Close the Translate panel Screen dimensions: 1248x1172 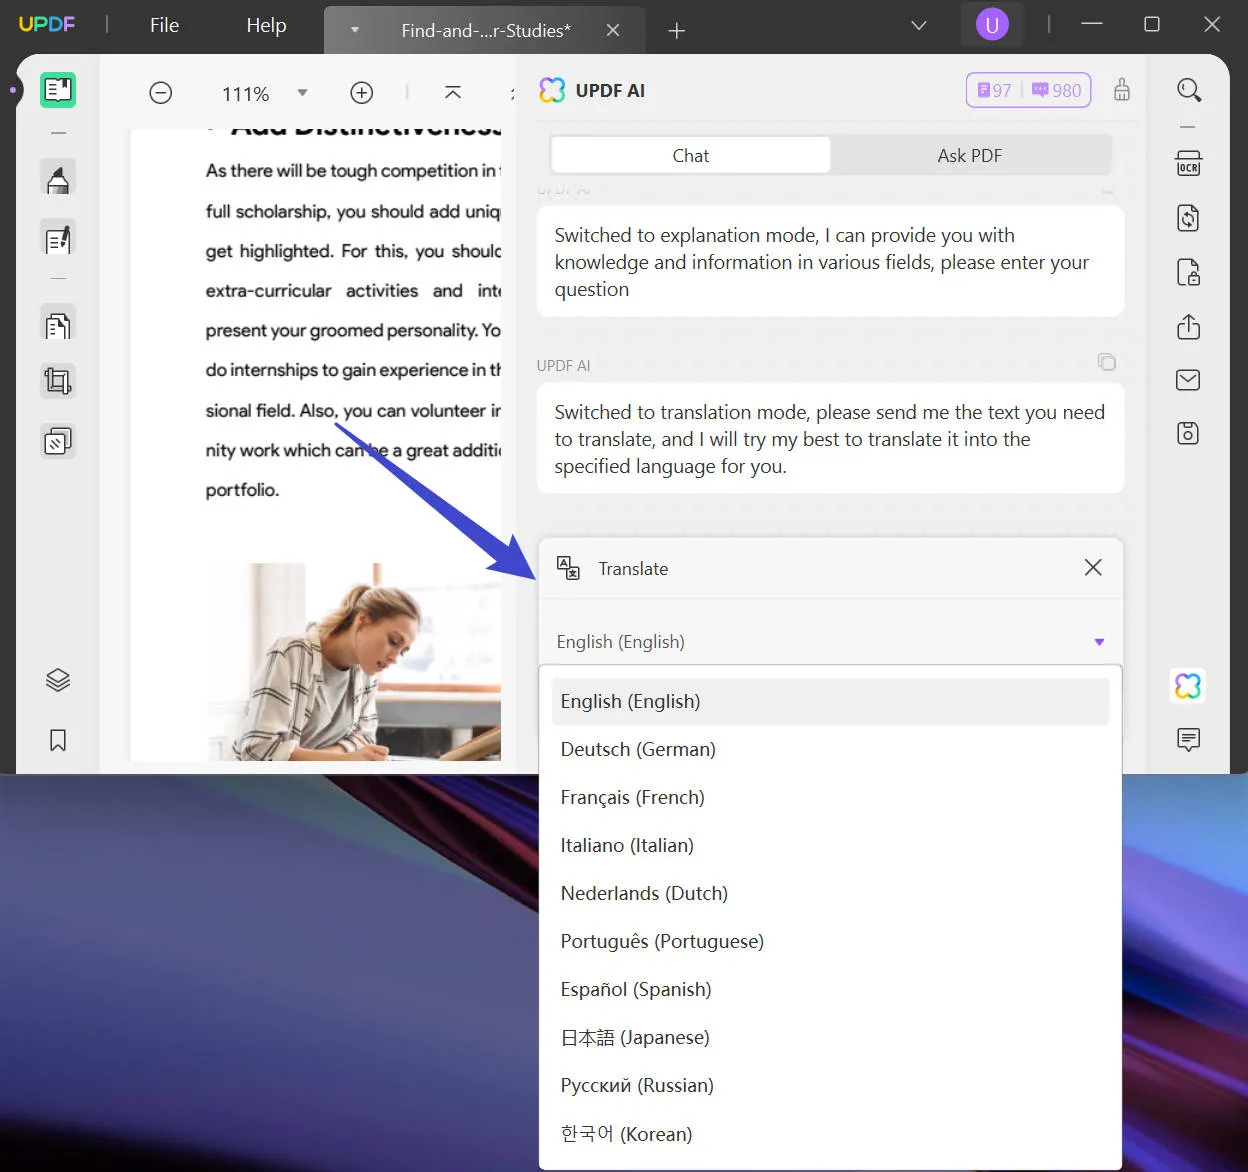[1093, 567]
